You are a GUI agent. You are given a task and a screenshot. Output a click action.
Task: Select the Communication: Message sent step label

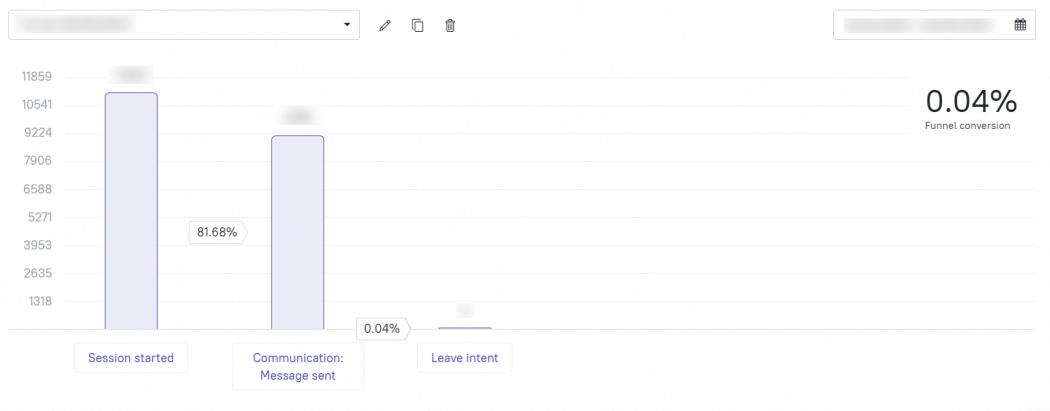298,367
